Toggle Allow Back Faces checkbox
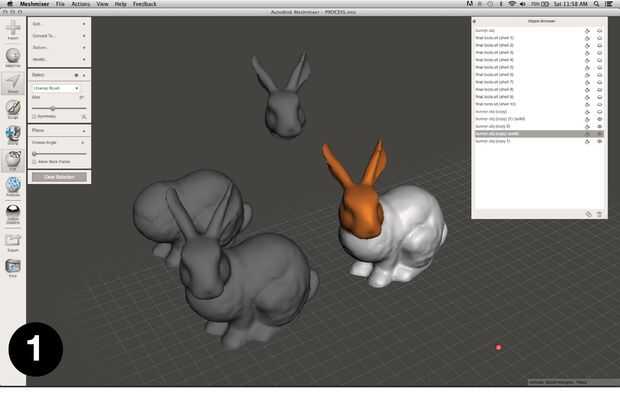 pyautogui.click(x=34, y=162)
